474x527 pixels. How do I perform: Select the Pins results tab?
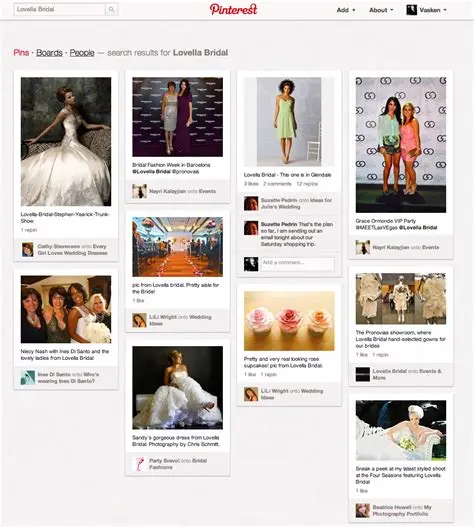21,53
